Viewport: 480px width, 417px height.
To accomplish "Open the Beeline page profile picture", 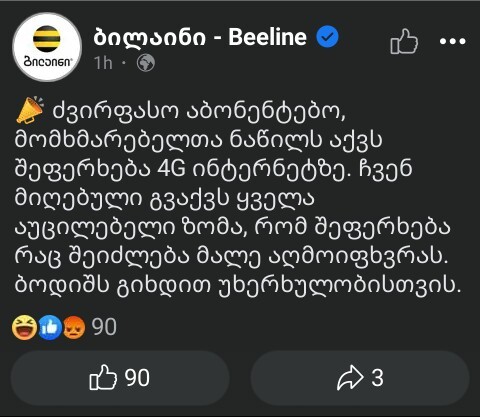I will click(x=47, y=47).
